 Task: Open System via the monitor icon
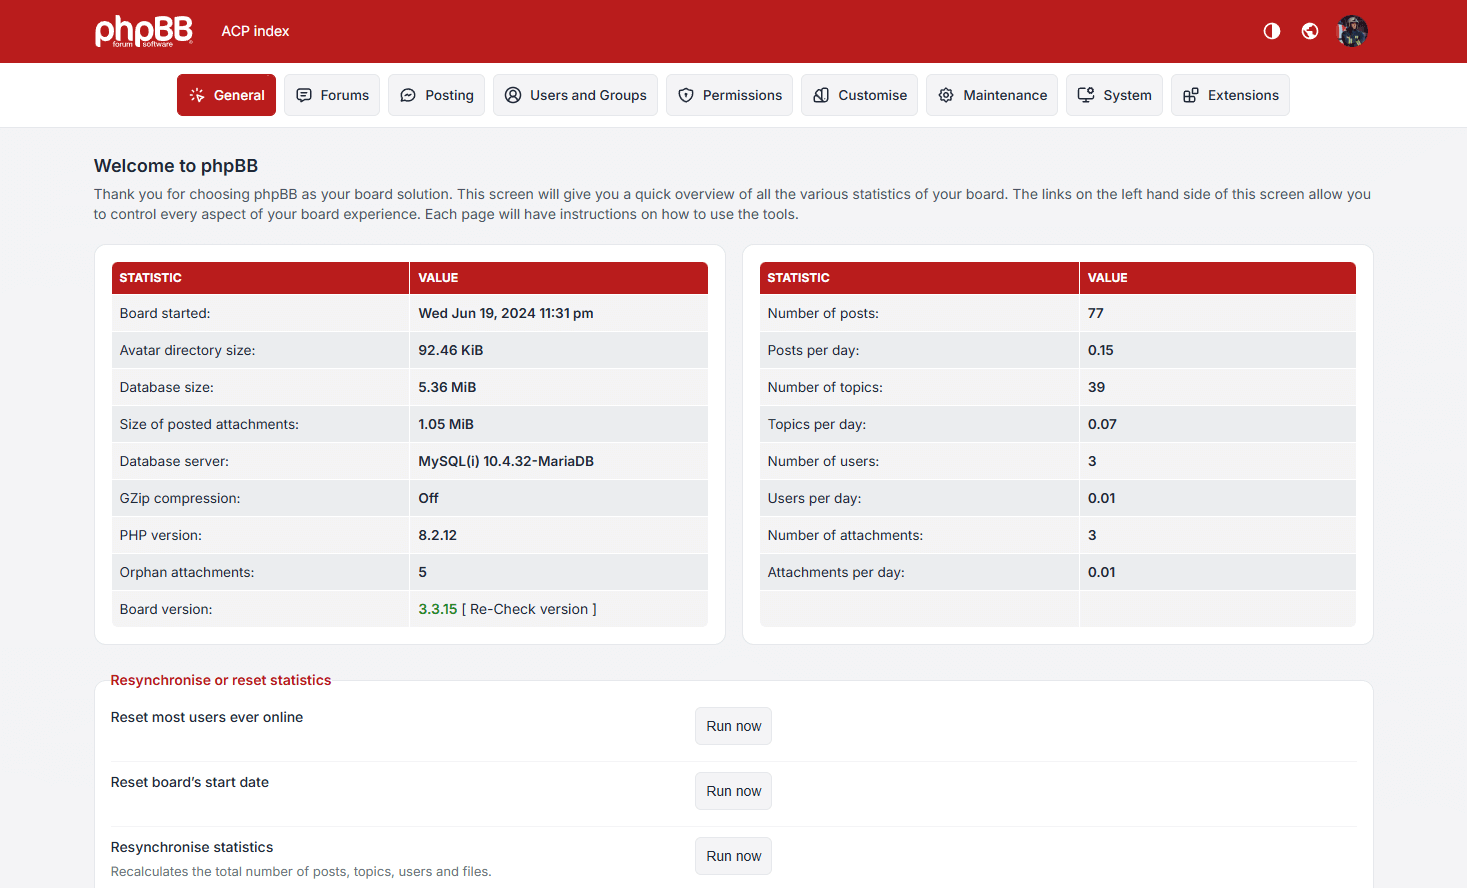(x=1085, y=95)
